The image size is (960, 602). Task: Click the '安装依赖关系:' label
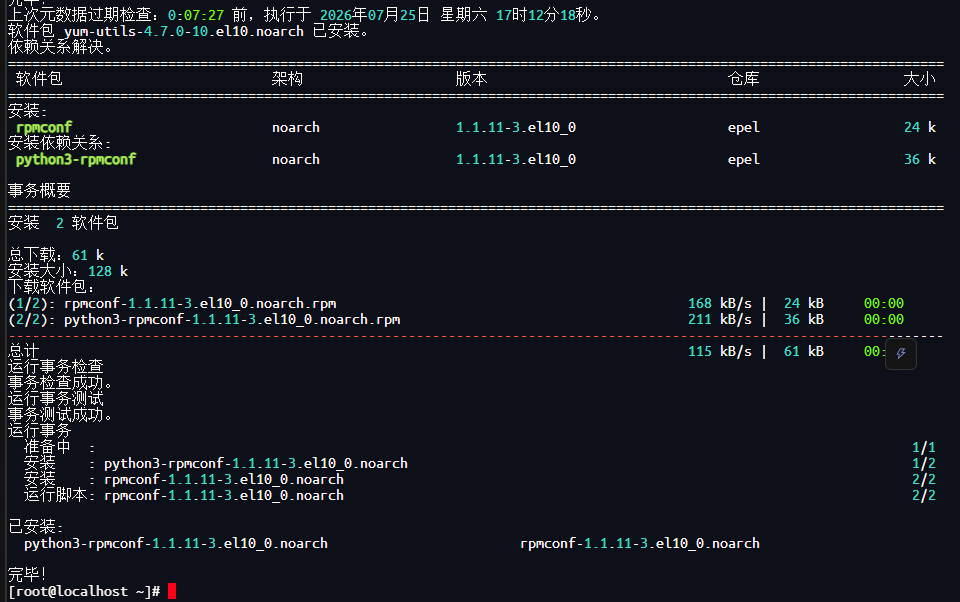[x=60, y=143]
